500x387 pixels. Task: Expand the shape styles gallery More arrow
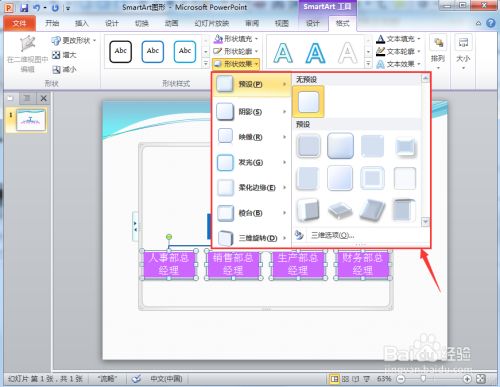coord(206,63)
